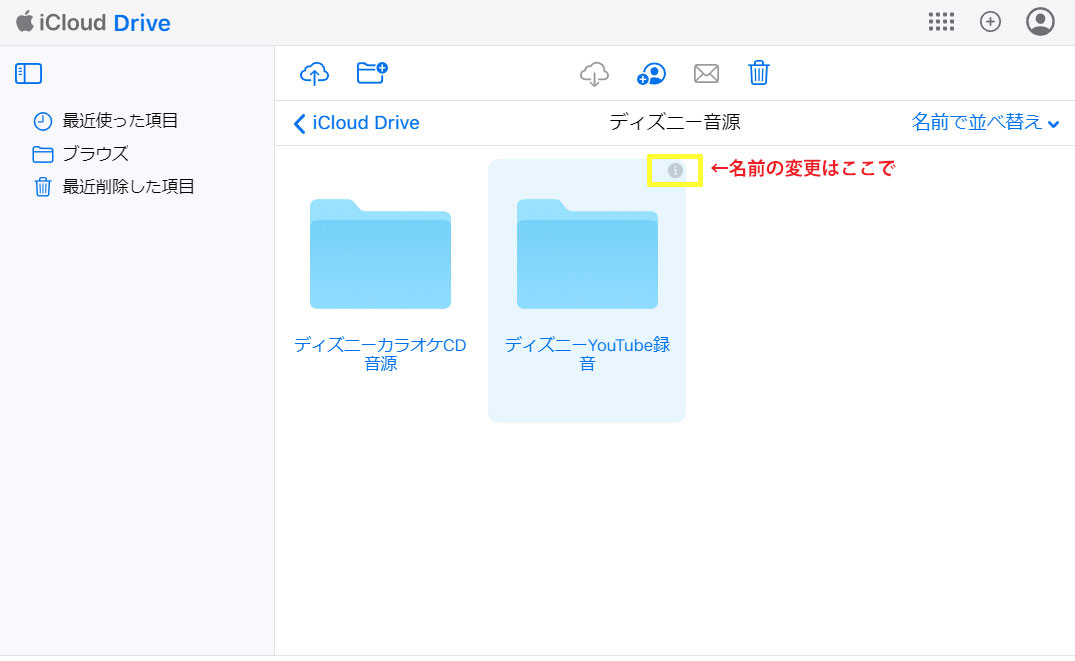Click the download from cloud icon
The width and height of the screenshot is (1075, 661).
(x=594, y=74)
